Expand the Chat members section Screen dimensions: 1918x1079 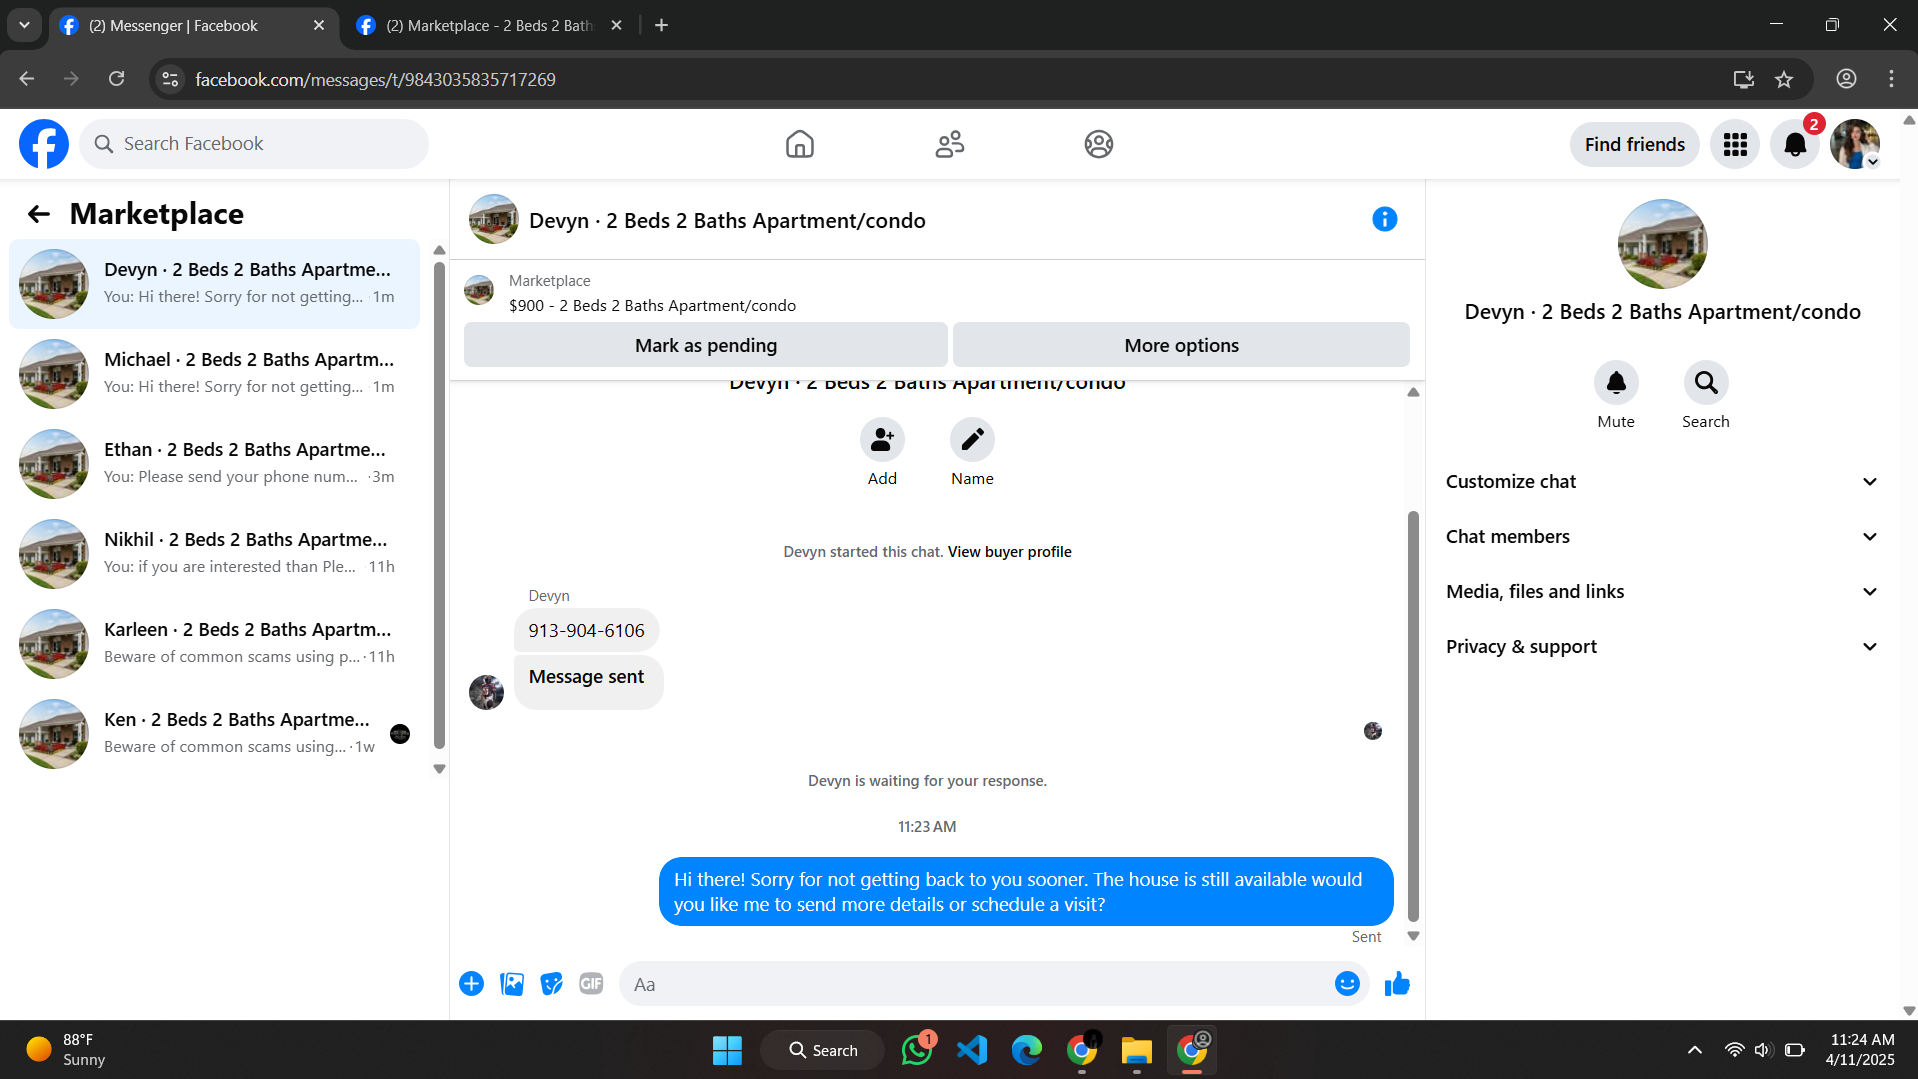coord(1662,536)
